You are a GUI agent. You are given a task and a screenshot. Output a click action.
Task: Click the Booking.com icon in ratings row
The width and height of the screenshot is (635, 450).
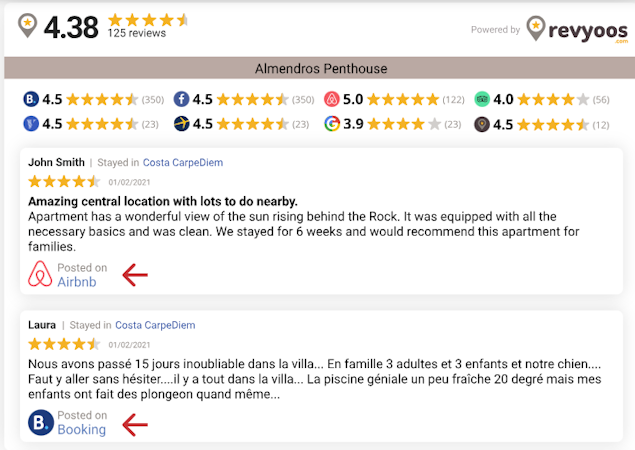[31, 99]
